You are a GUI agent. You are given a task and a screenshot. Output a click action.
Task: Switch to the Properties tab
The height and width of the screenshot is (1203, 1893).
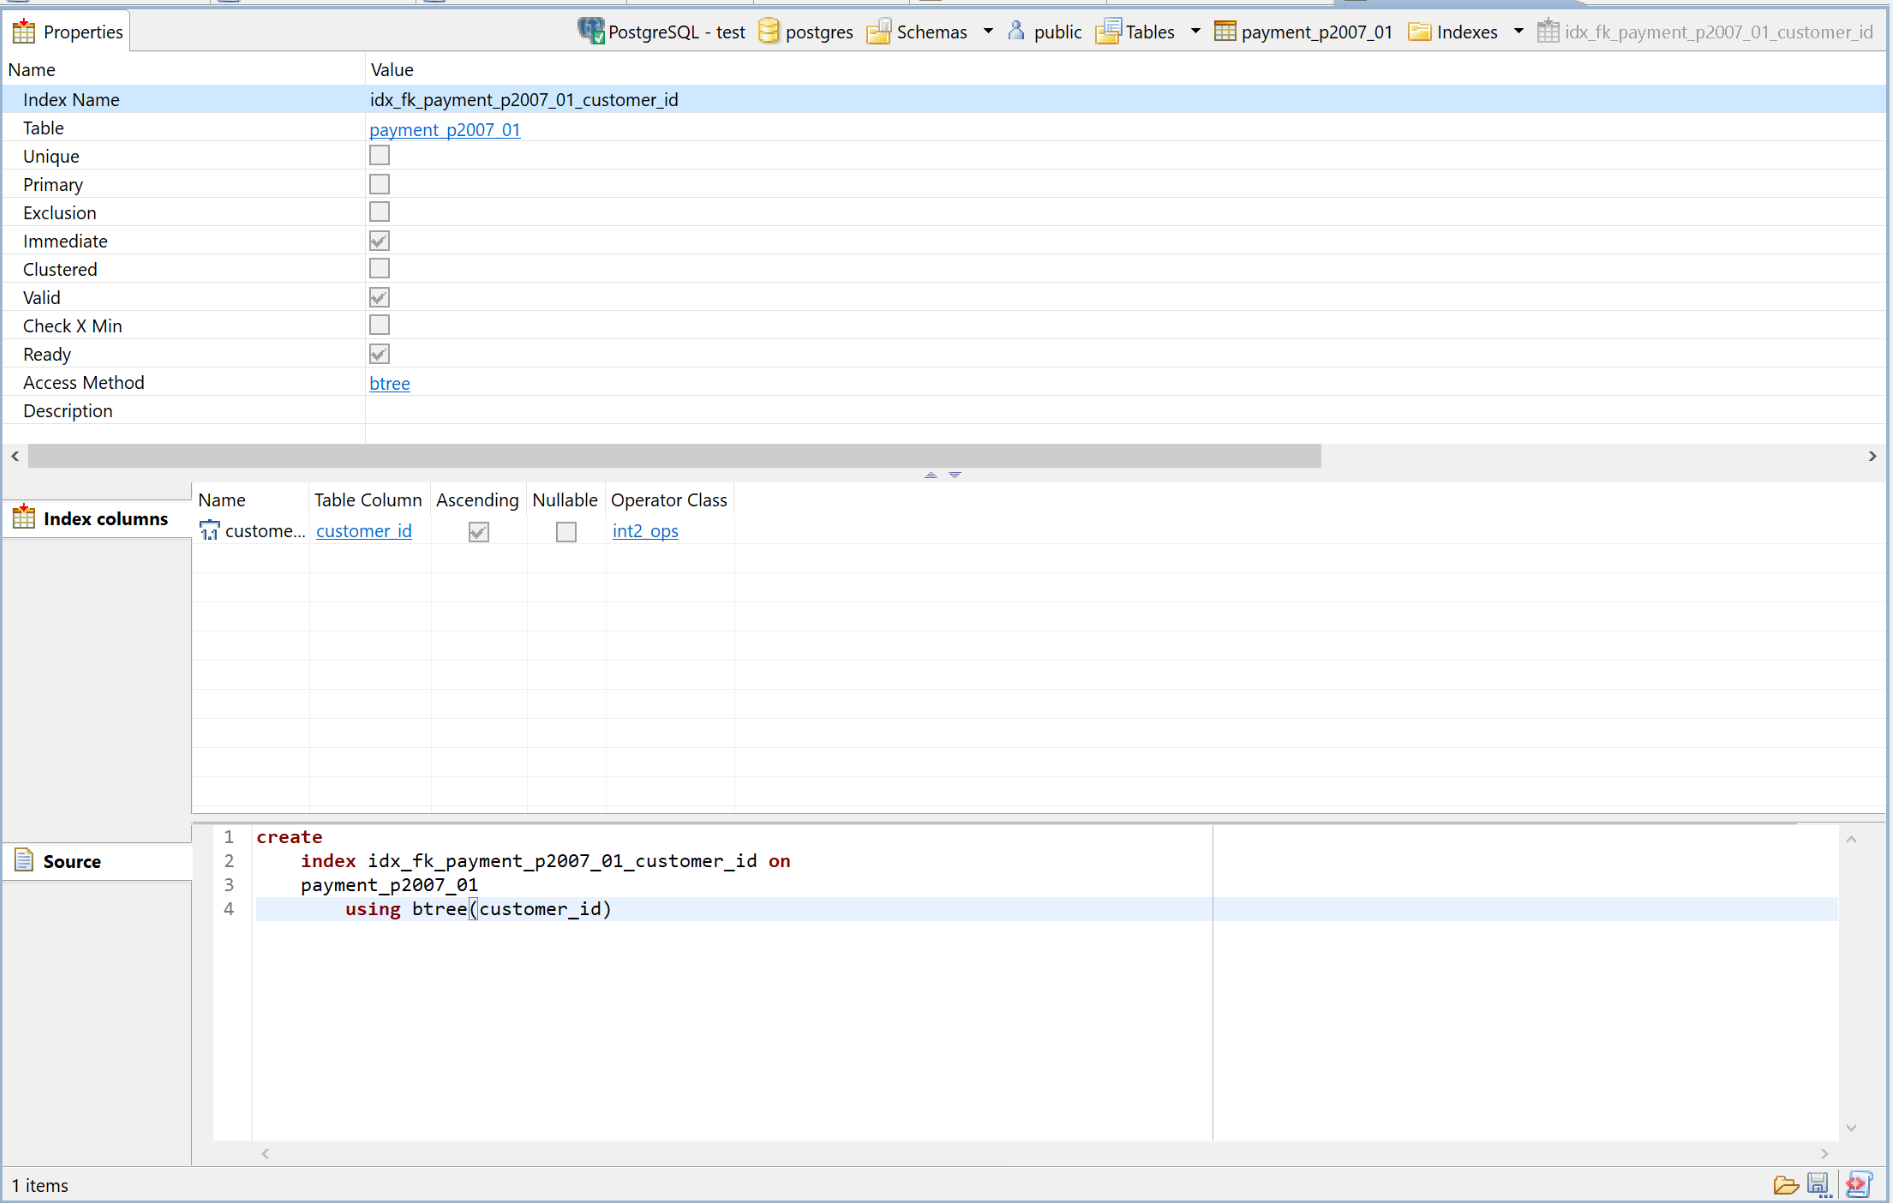[66, 31]
